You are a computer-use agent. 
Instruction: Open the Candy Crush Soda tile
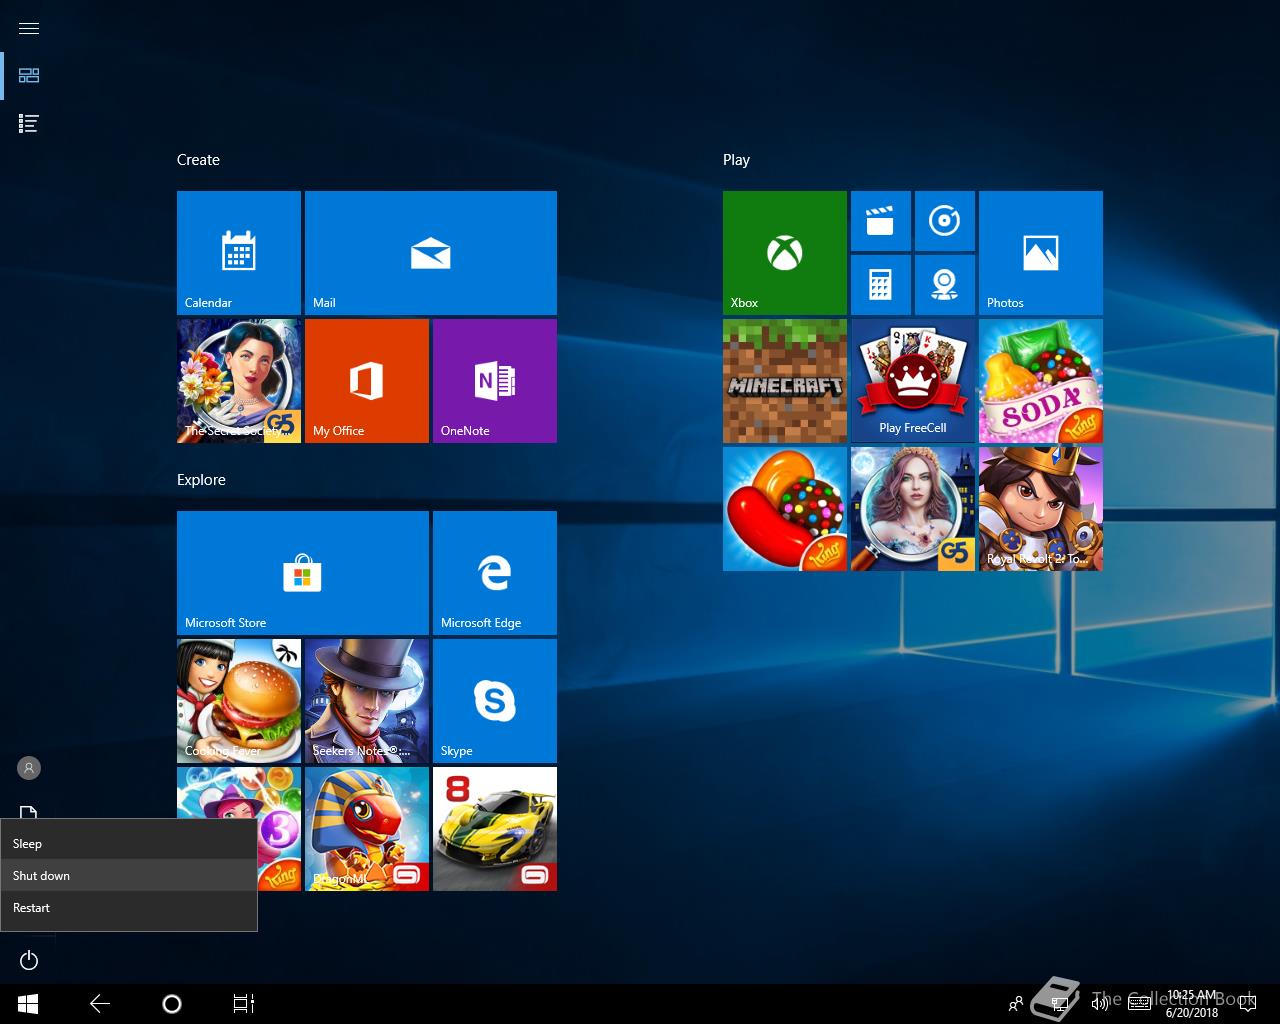click(1041, 381)
